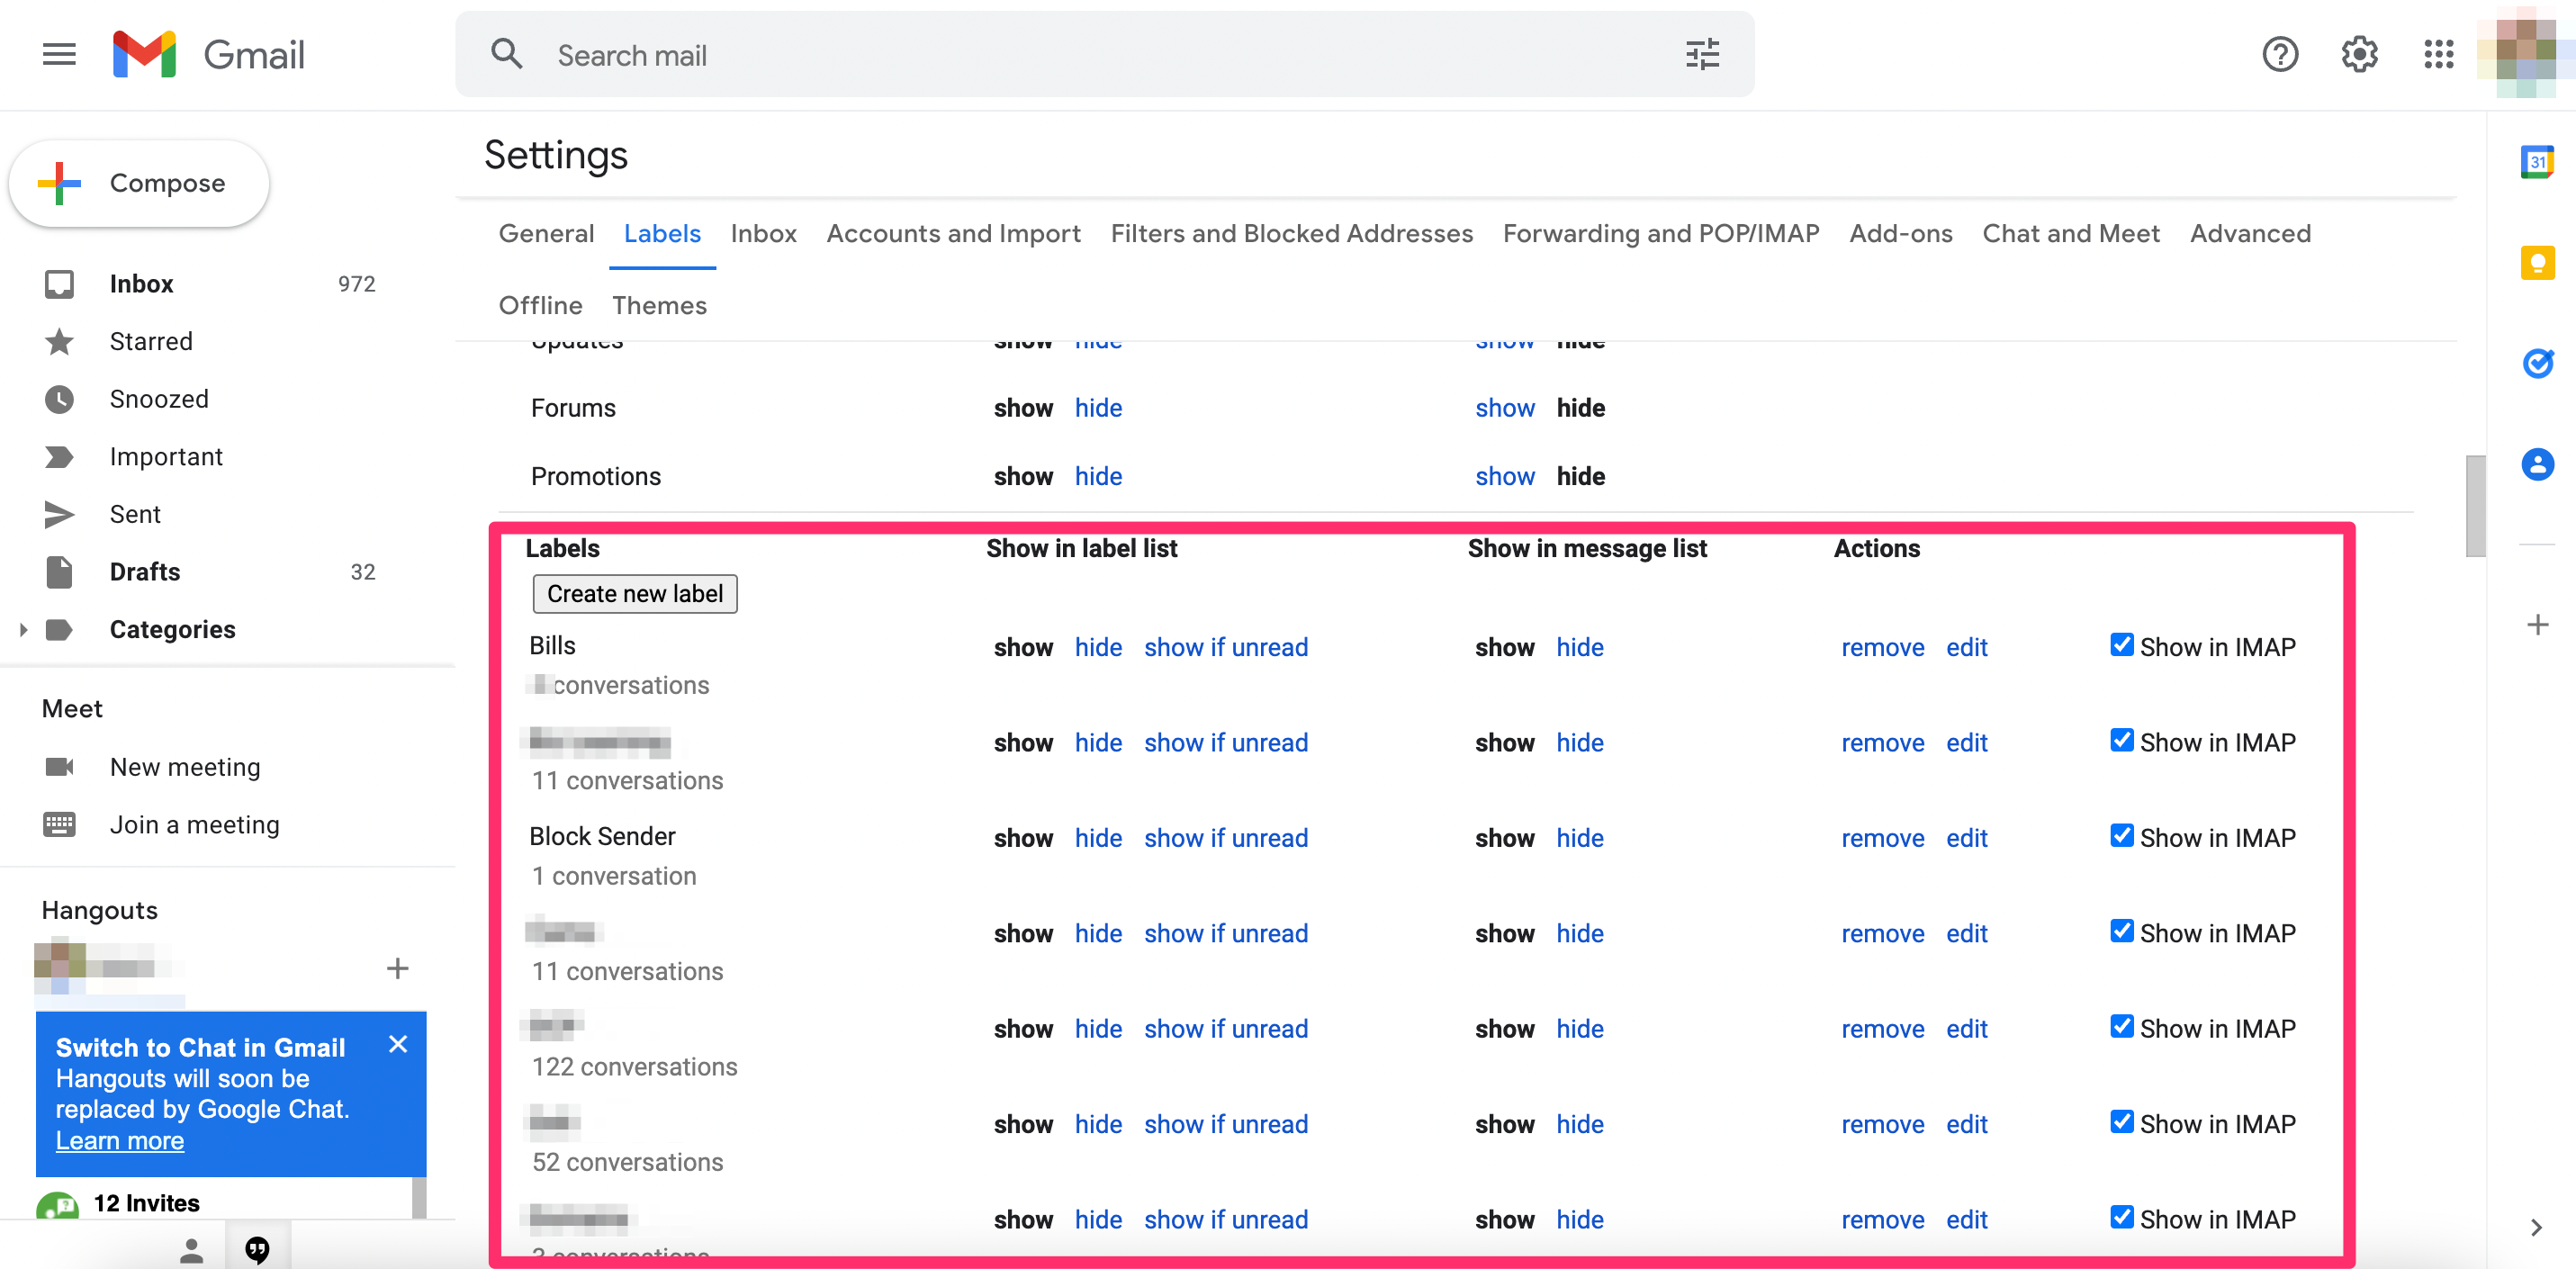Open the Support help icon

click(2280, 54)
